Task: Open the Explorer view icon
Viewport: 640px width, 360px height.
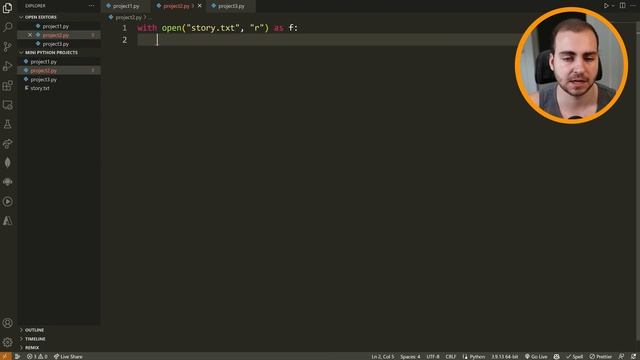Action: [7, 8]
